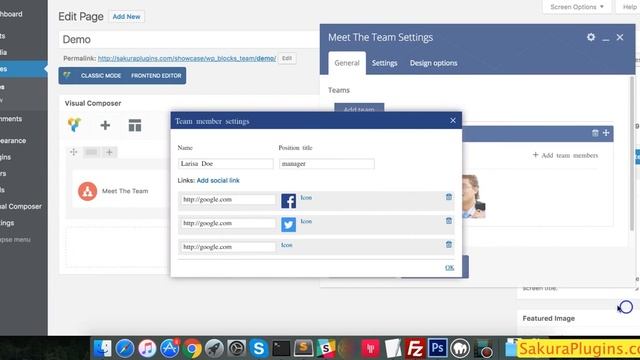The height and width of the screenshot is (360, 640).
Task: Click the row layout columns icon
Action: 91,152
